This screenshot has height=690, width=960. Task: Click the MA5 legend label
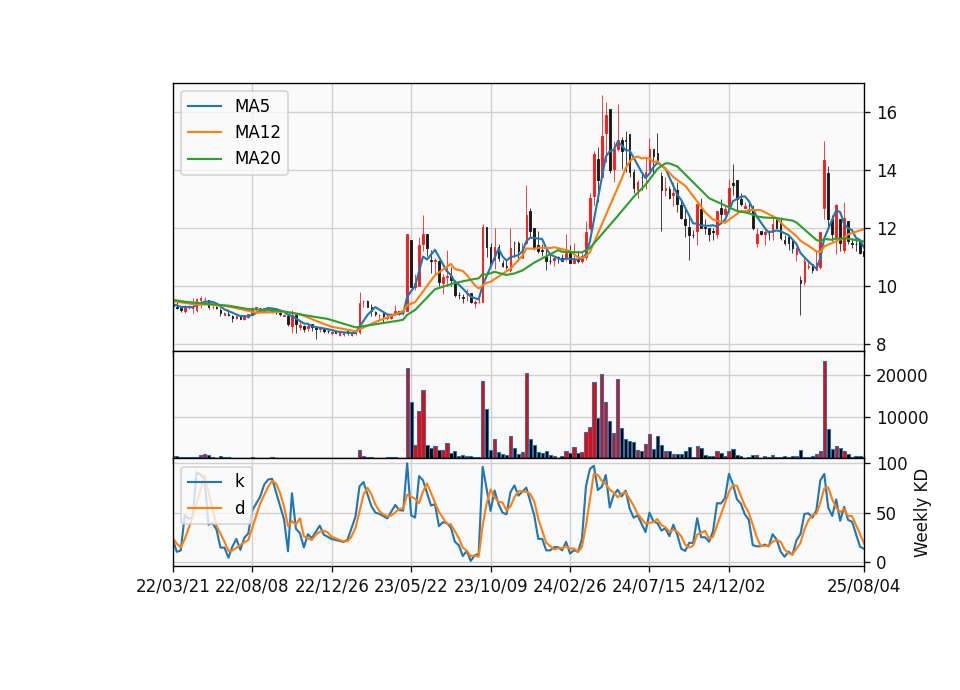pyautogui.click(x=252, y=106)
